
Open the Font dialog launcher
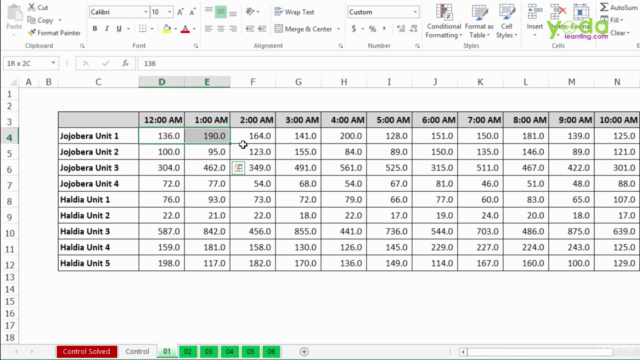click(196, 46)
